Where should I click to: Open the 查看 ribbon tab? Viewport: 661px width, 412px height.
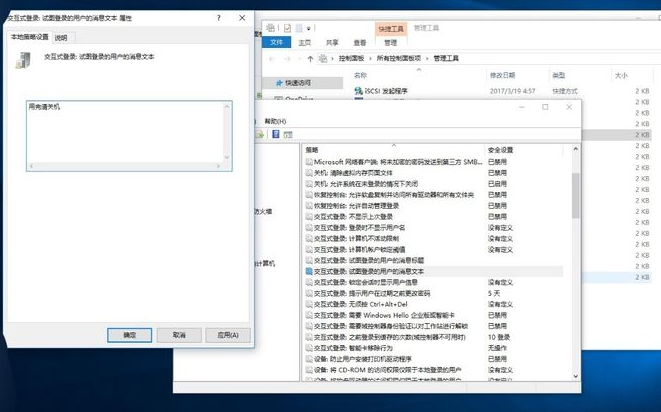pos(359,43)
